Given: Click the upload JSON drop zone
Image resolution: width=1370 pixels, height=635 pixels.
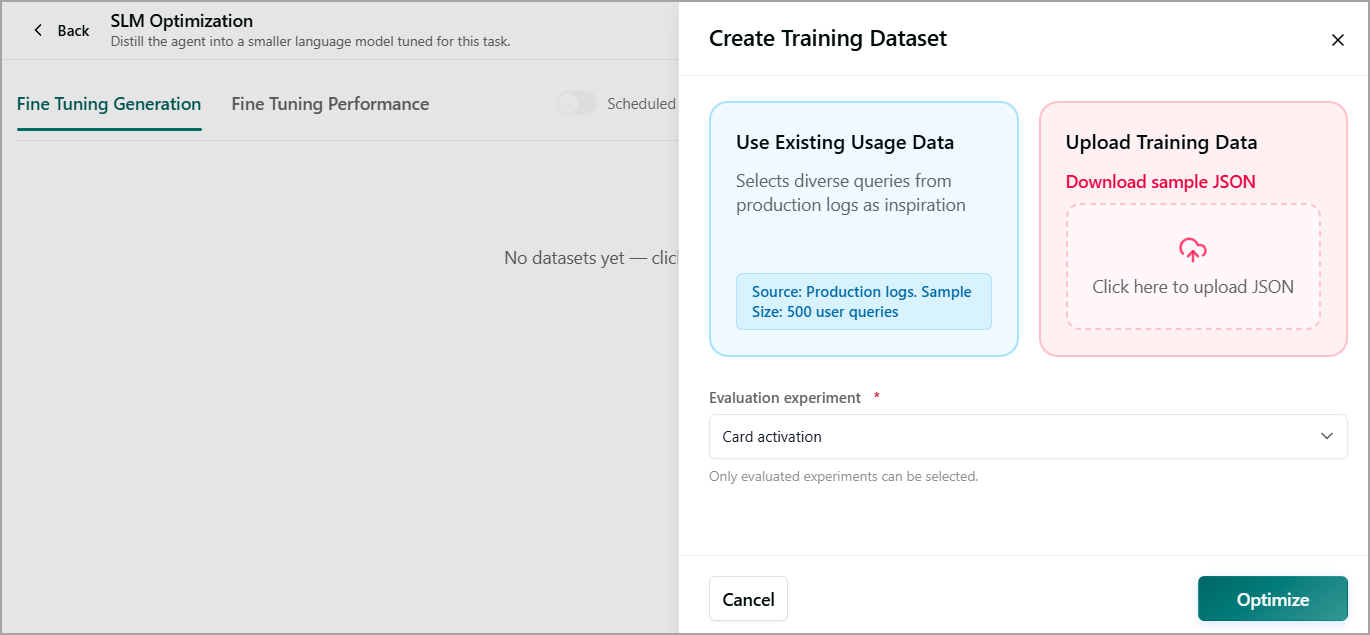Looking at the screenshot, I should 1193,267.
